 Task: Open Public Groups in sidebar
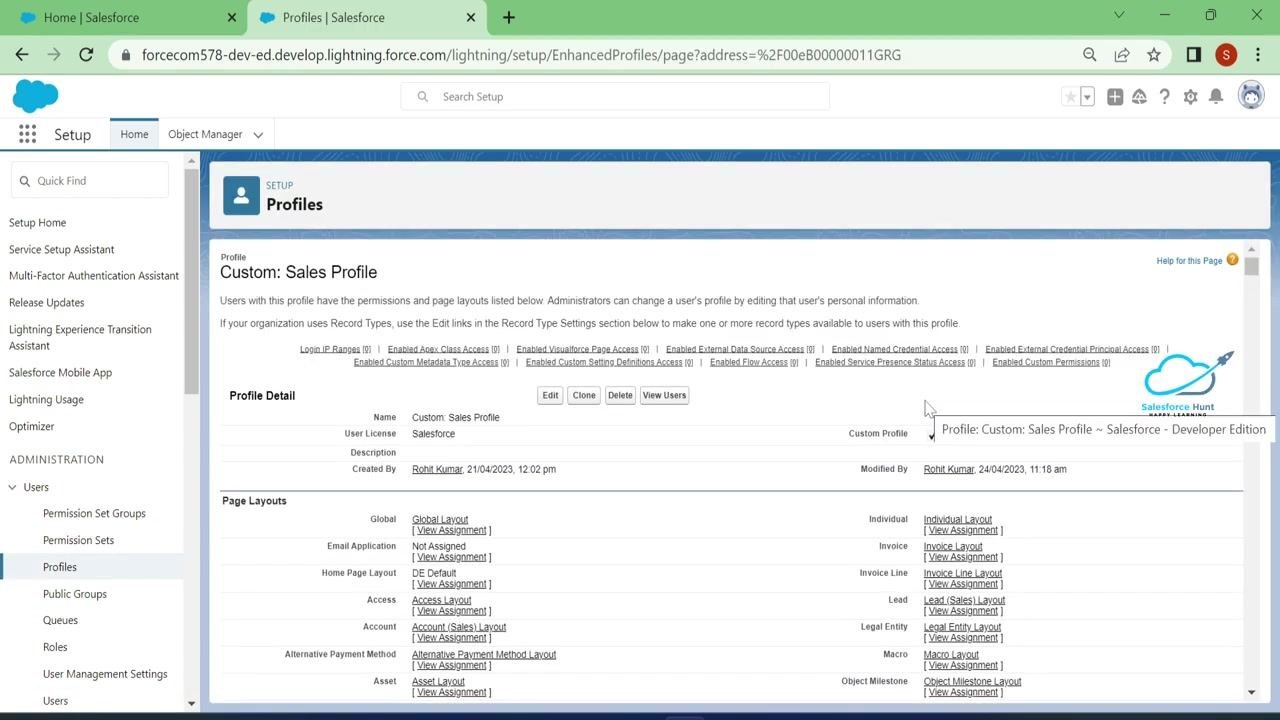pyautogui.click(x=75, y=594)
